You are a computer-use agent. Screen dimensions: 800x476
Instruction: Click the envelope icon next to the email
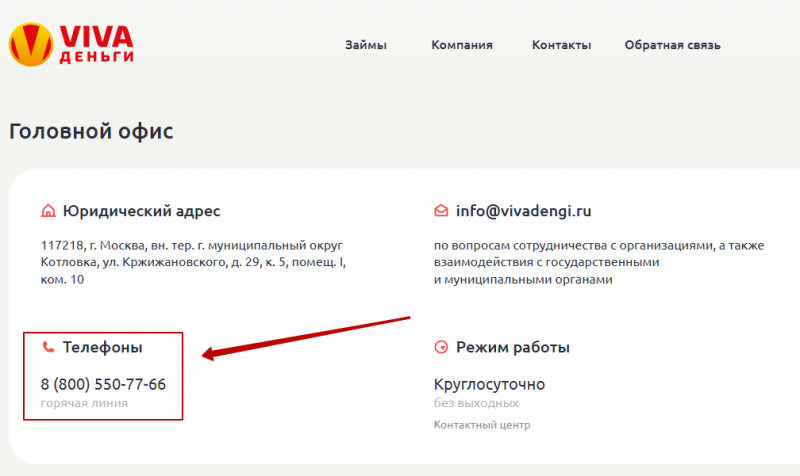click(441, 211)
